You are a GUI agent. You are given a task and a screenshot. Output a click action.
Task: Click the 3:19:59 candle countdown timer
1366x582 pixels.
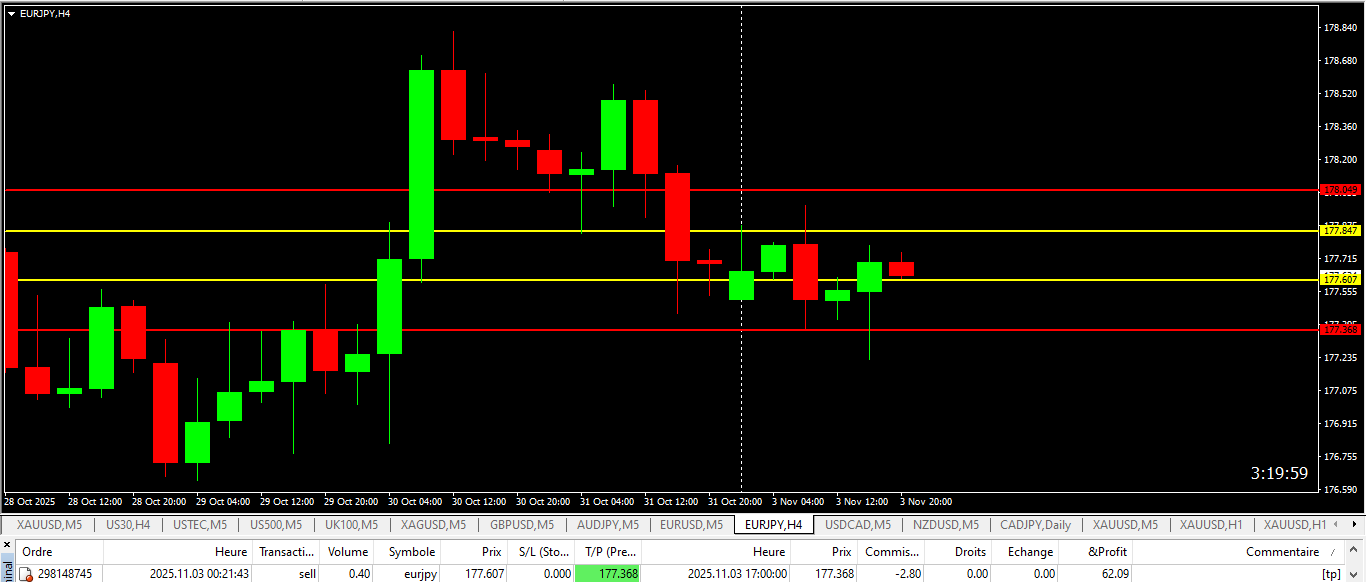[x=1279, y=473]
